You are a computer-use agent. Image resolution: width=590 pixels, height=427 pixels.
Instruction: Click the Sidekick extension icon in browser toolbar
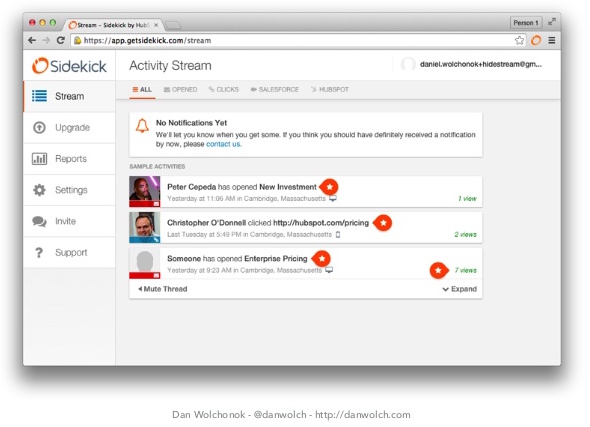[536, 40]
